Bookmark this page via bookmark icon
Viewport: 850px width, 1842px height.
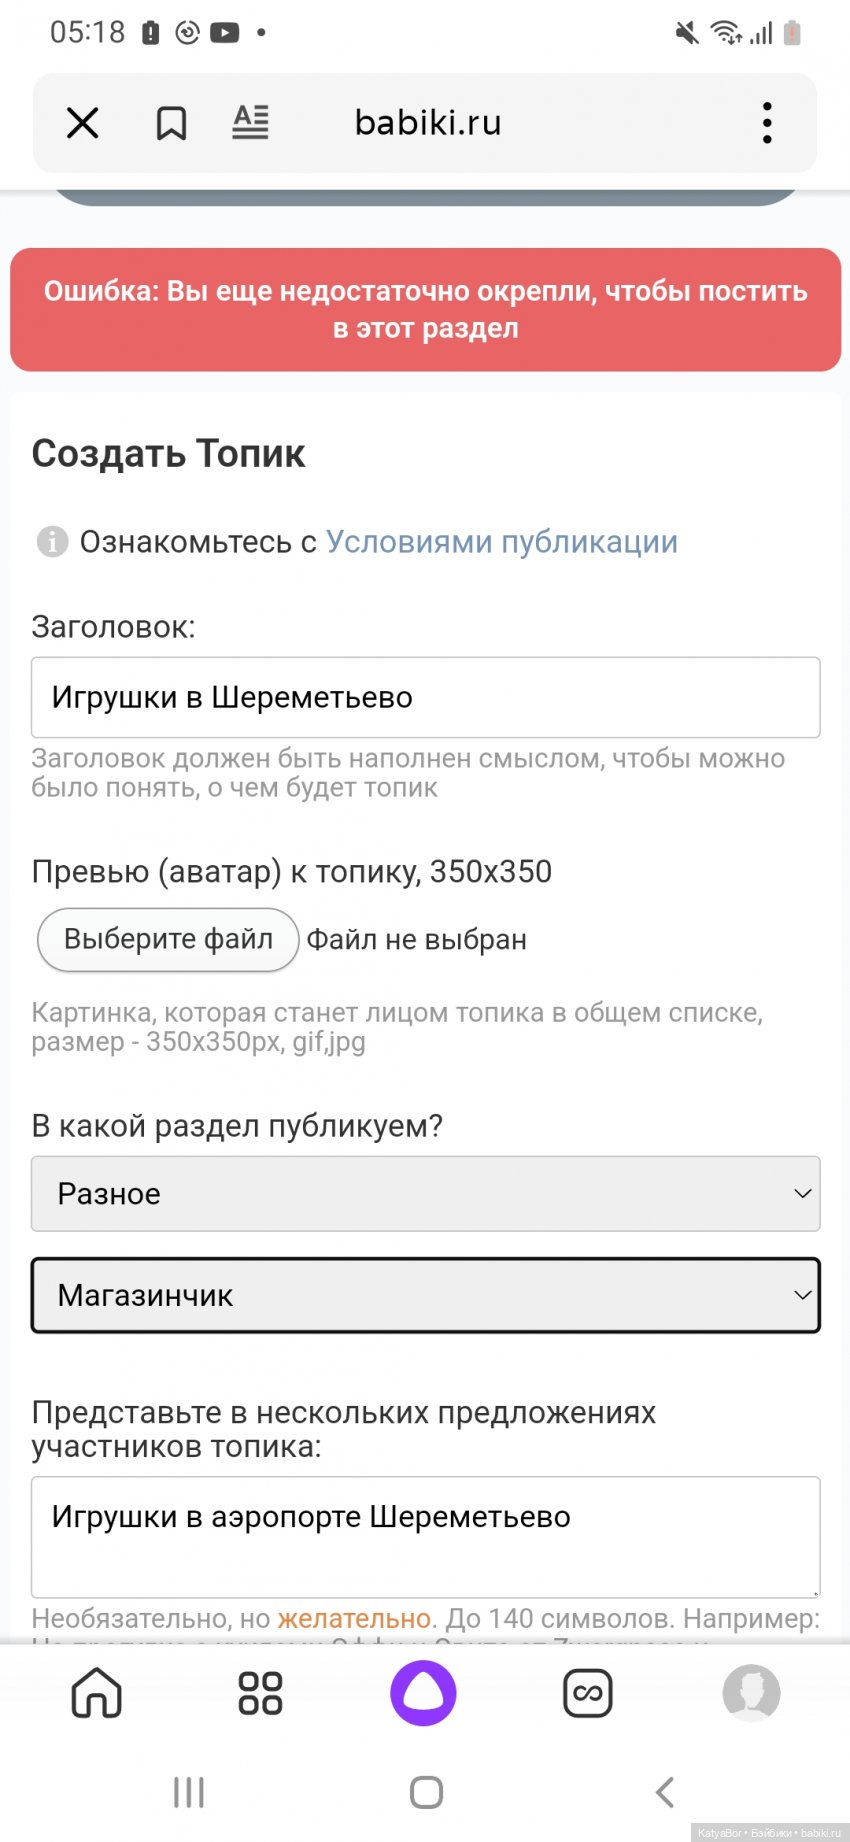click(171, 122)
